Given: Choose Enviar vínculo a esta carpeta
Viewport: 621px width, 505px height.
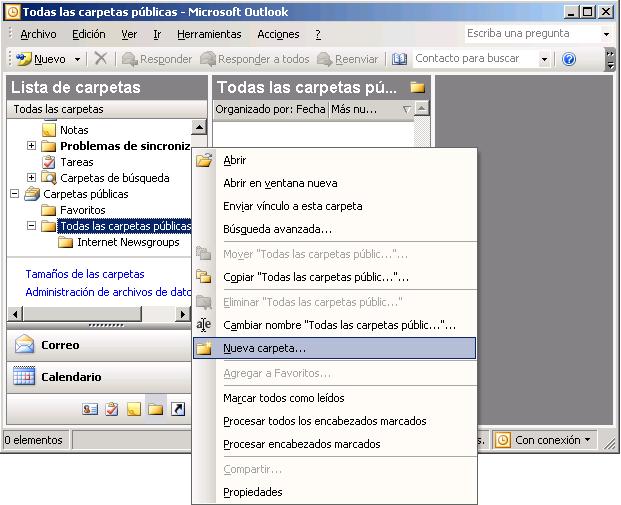Looking at the screenshot, I should tap(335, 206).
